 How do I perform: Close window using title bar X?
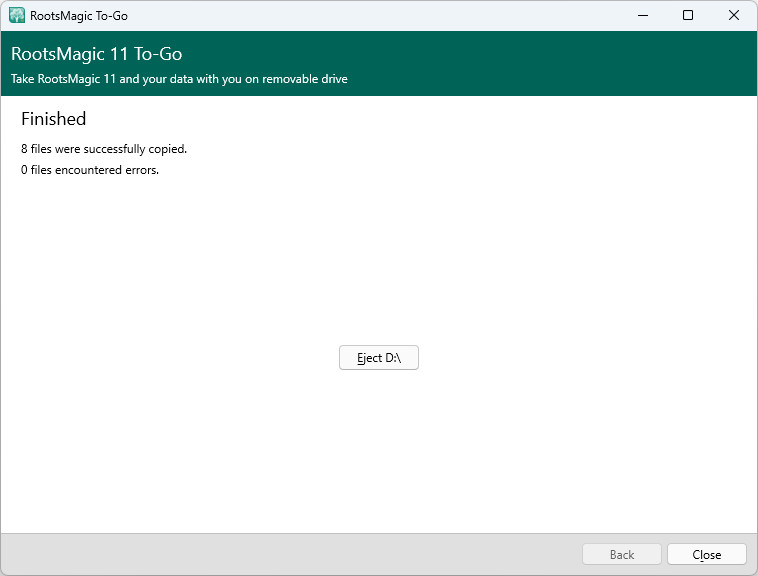[x=733, y=15]
